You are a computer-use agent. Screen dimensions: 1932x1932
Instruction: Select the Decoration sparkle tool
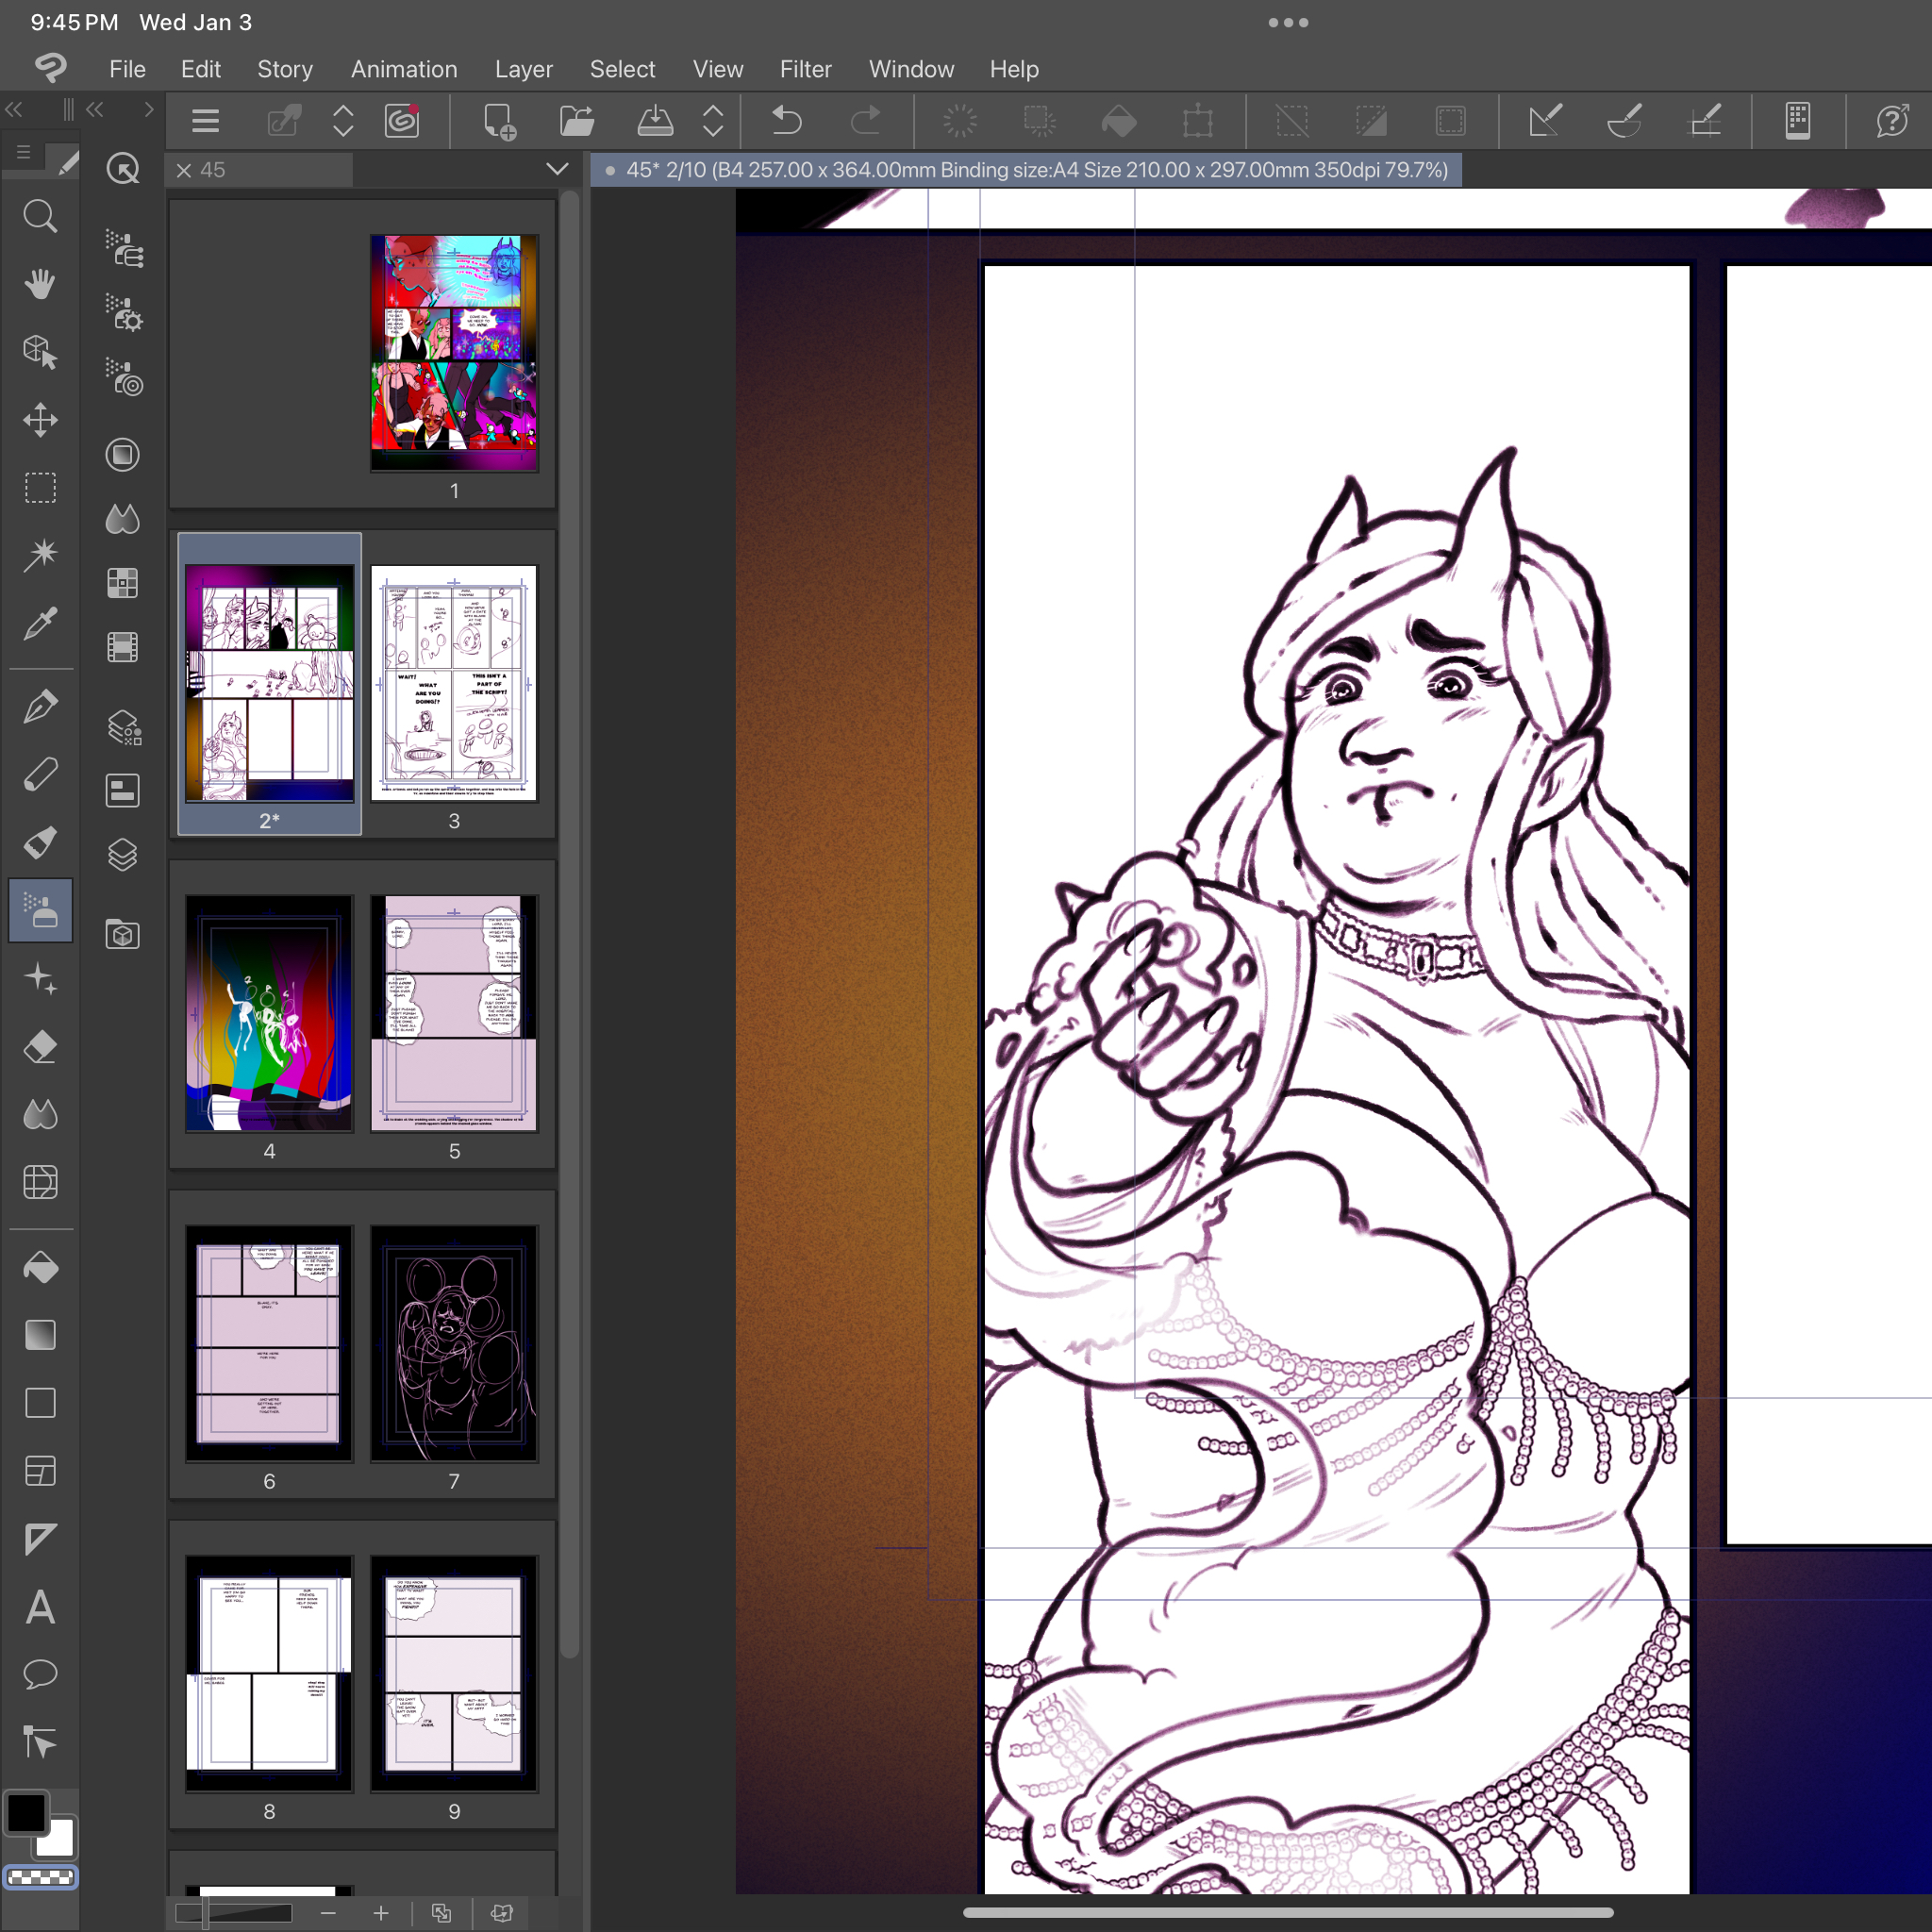(x=40, y=978)
